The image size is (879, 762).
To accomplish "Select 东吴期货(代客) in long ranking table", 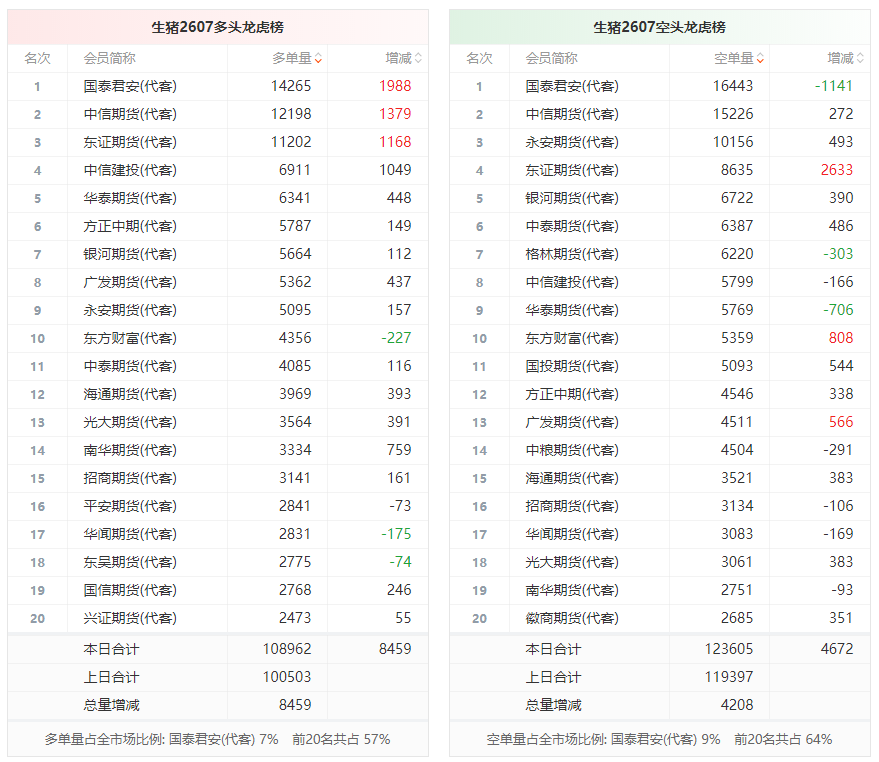I will point(130,562).
